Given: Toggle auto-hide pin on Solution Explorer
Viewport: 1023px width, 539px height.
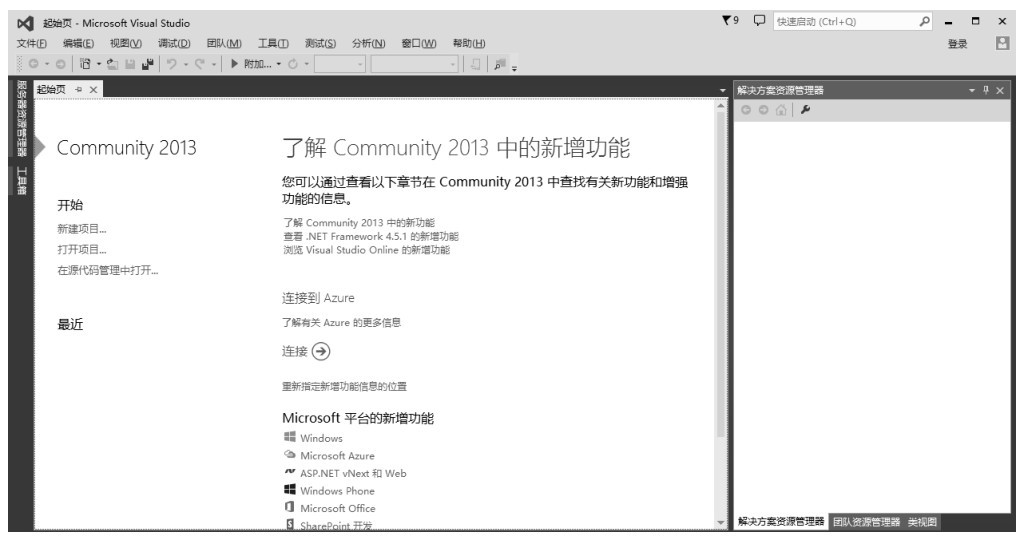Looking at the screenshot, I should (x=986, y=90).
